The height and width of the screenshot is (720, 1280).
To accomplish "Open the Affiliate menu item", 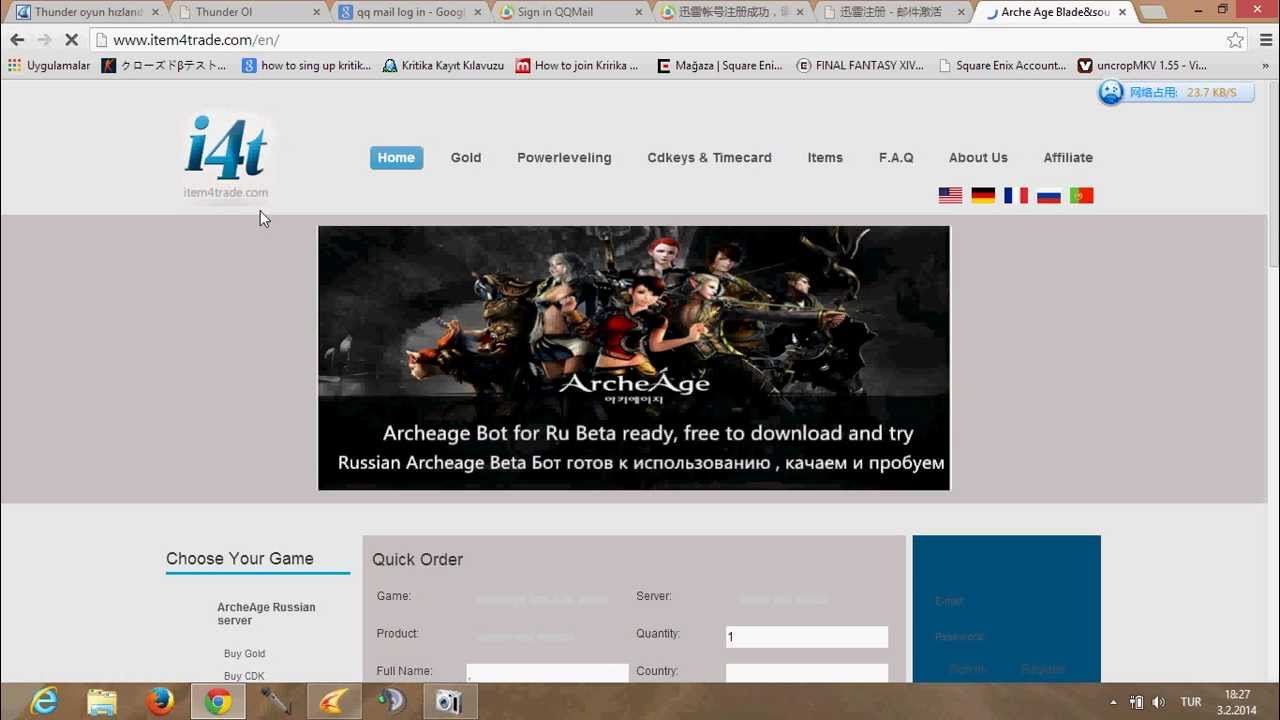I will [1068, 158].
